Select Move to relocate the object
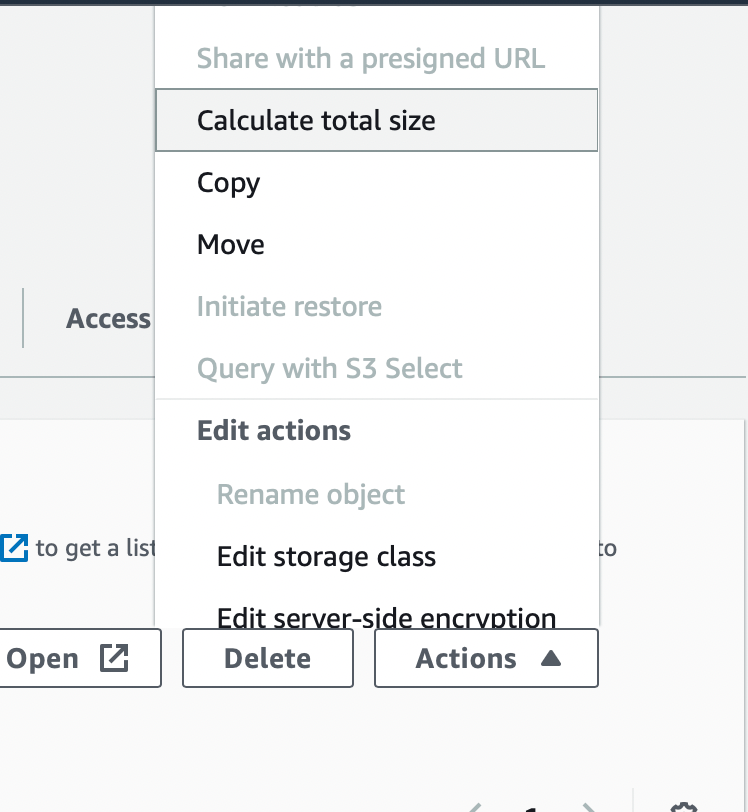This screenshot has width=748, height=812. coord(230,244)
